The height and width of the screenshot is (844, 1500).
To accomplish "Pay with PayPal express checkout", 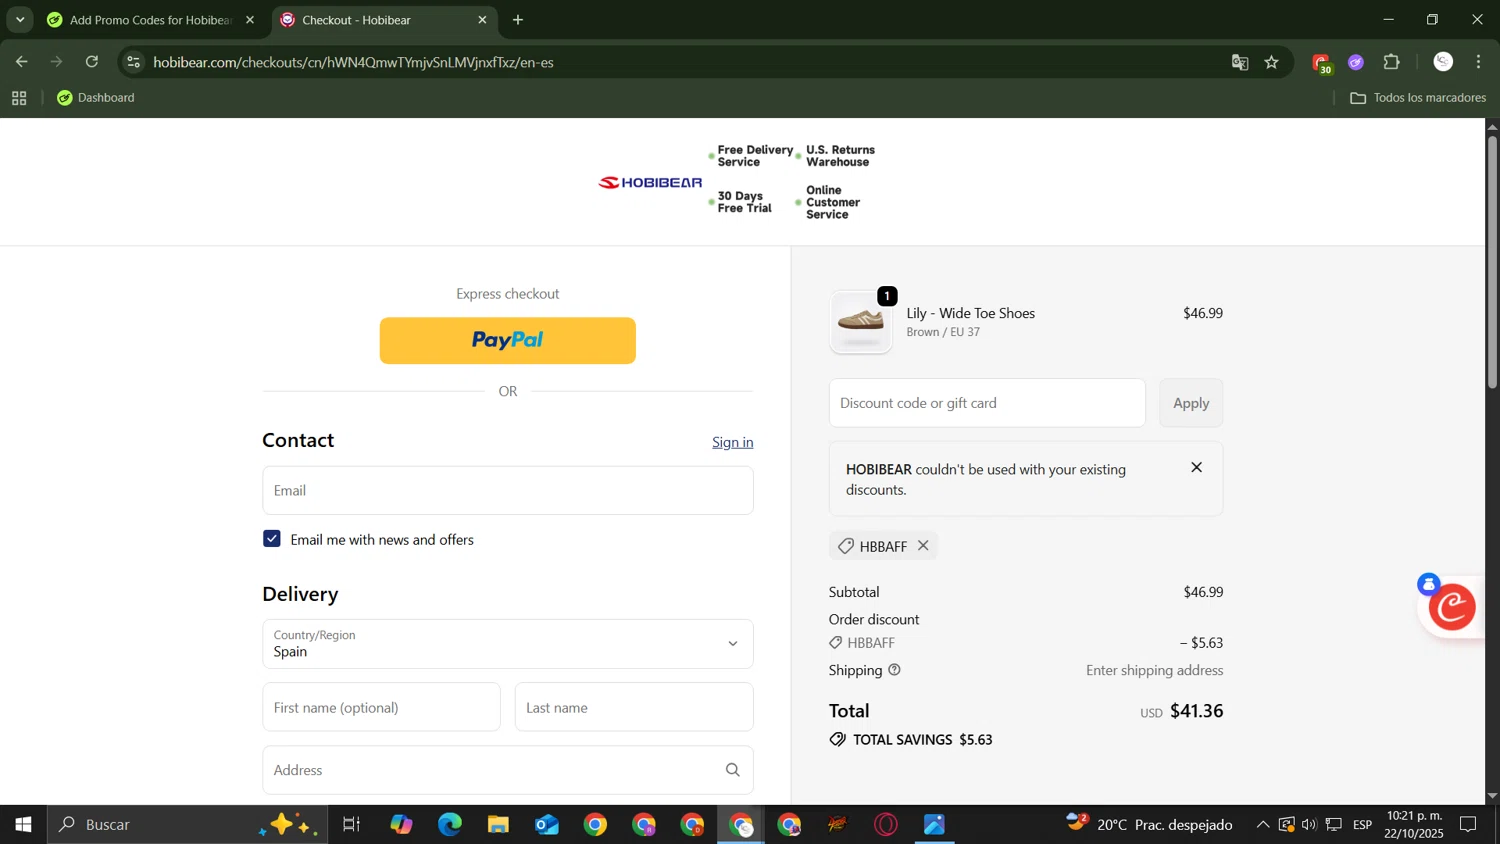I will click(507, 341).
